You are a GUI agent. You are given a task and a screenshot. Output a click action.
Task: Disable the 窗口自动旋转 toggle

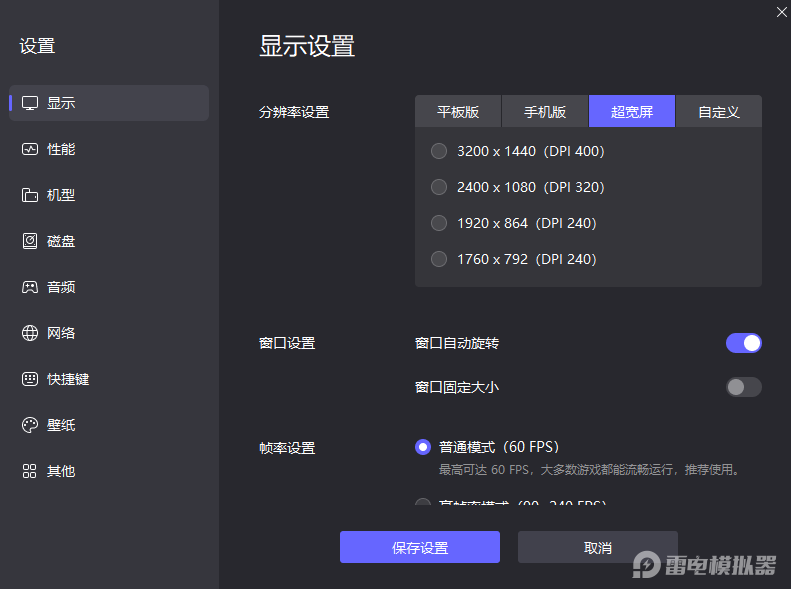744,343
